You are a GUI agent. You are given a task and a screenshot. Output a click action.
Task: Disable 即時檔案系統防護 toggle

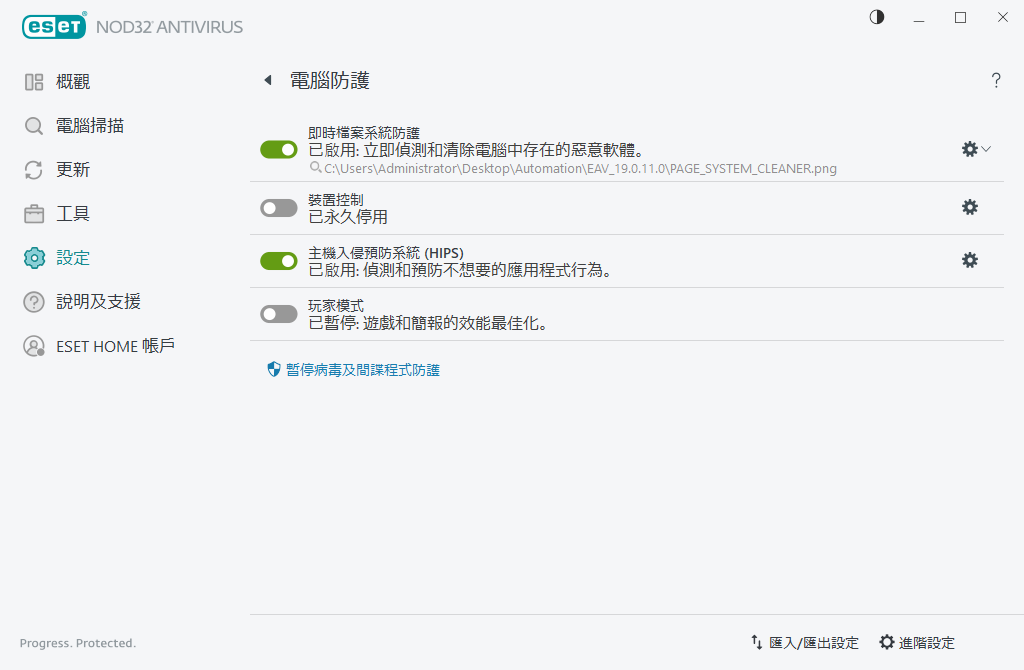[279, 149]
